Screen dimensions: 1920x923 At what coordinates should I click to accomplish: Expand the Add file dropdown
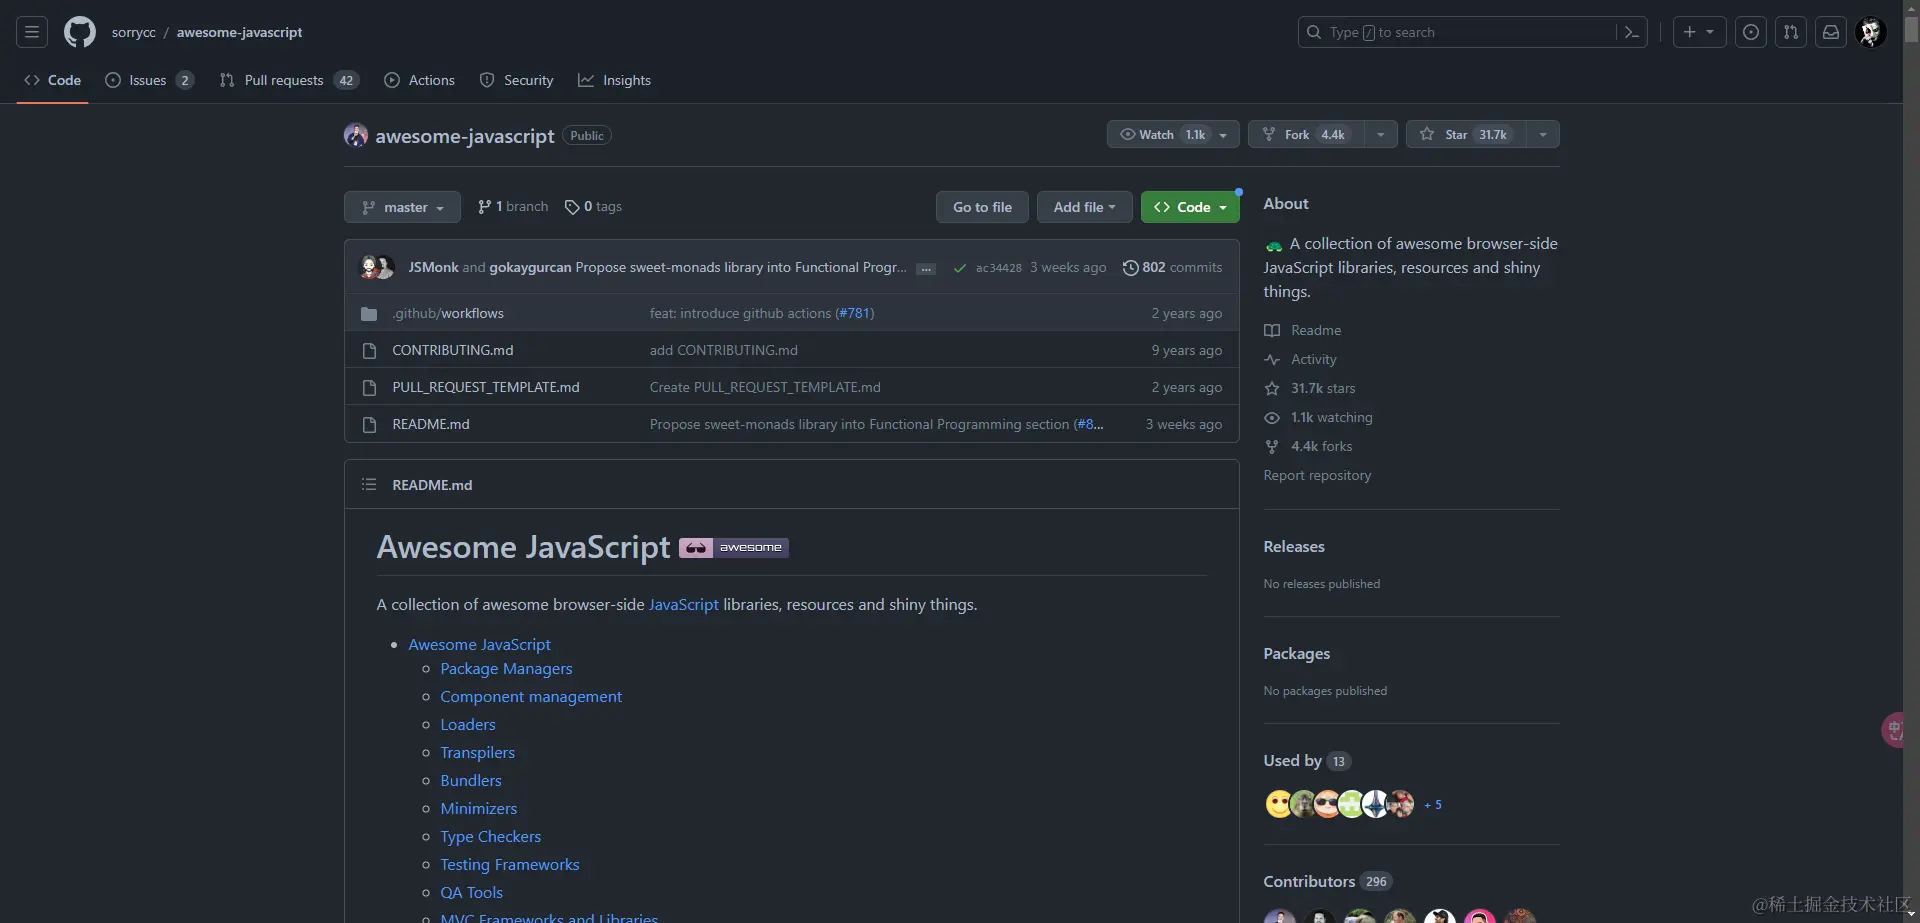pyautogui.click(x=1084, y=207)
